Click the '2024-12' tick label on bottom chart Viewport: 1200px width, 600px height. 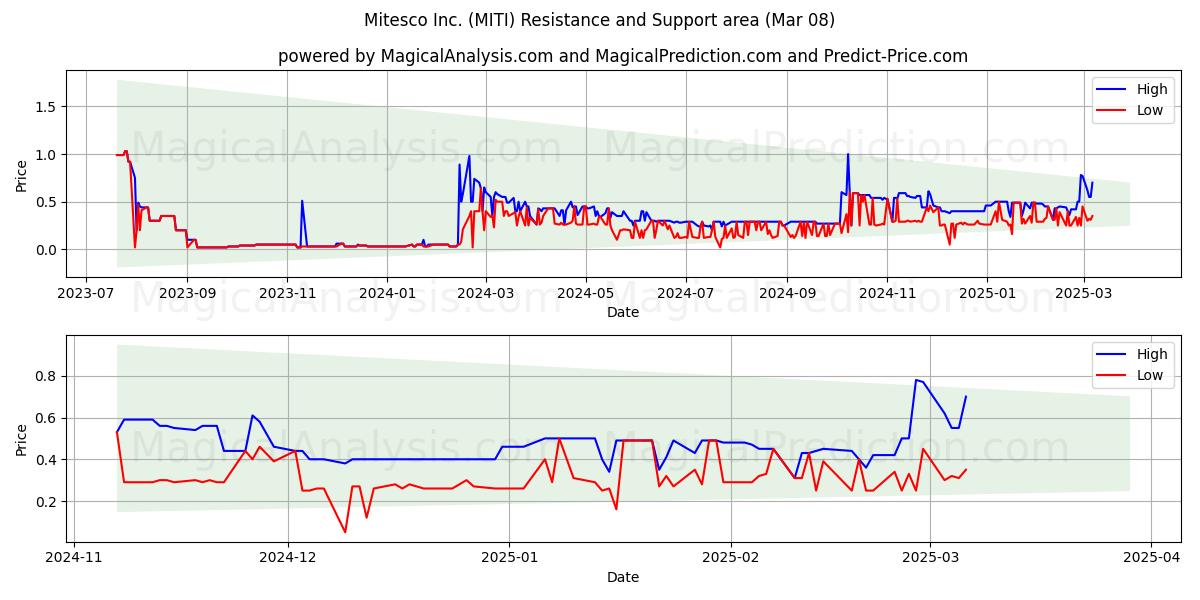(x=288, y=558)
